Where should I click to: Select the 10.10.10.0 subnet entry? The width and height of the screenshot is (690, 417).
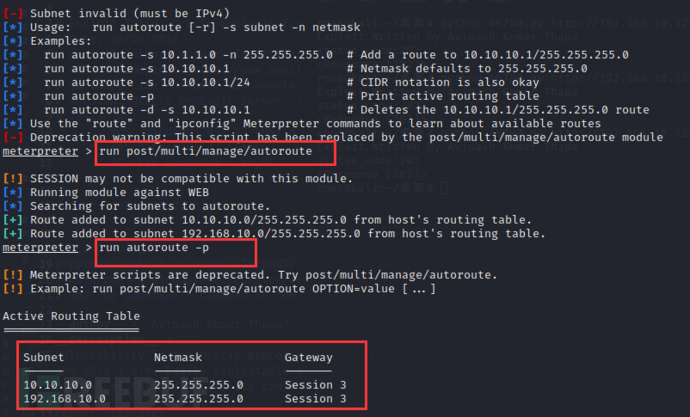click(x=58, y=385)
